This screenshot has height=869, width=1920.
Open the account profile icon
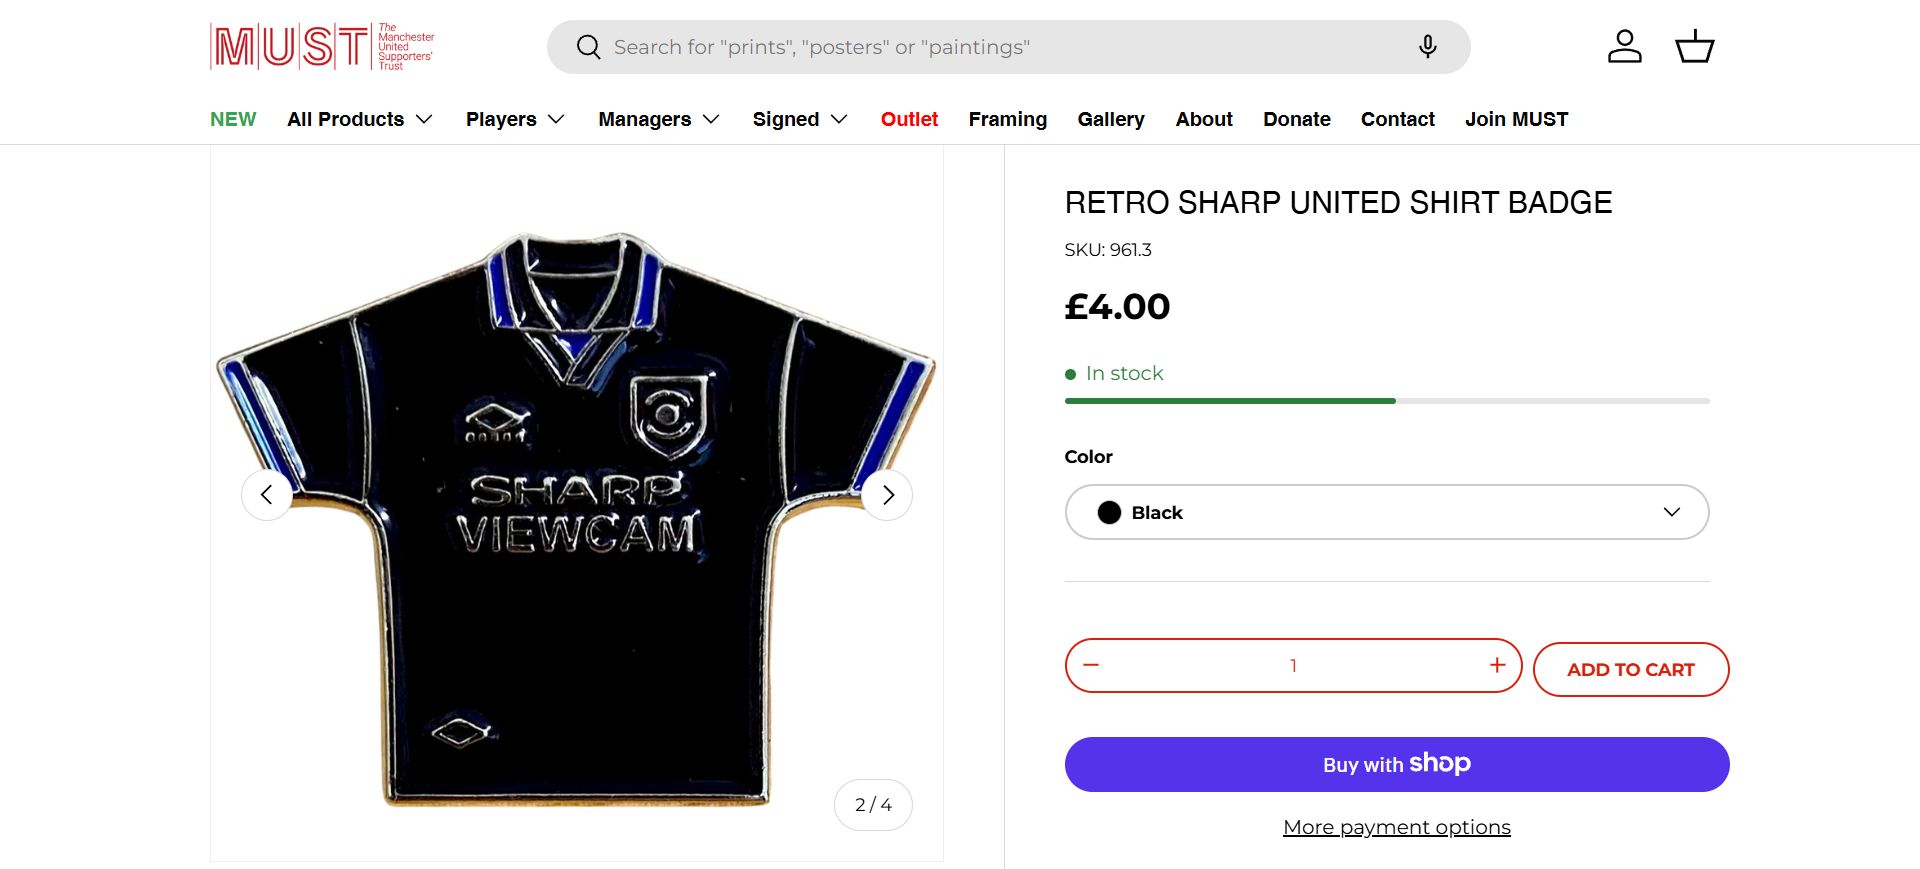[1624, 47]
